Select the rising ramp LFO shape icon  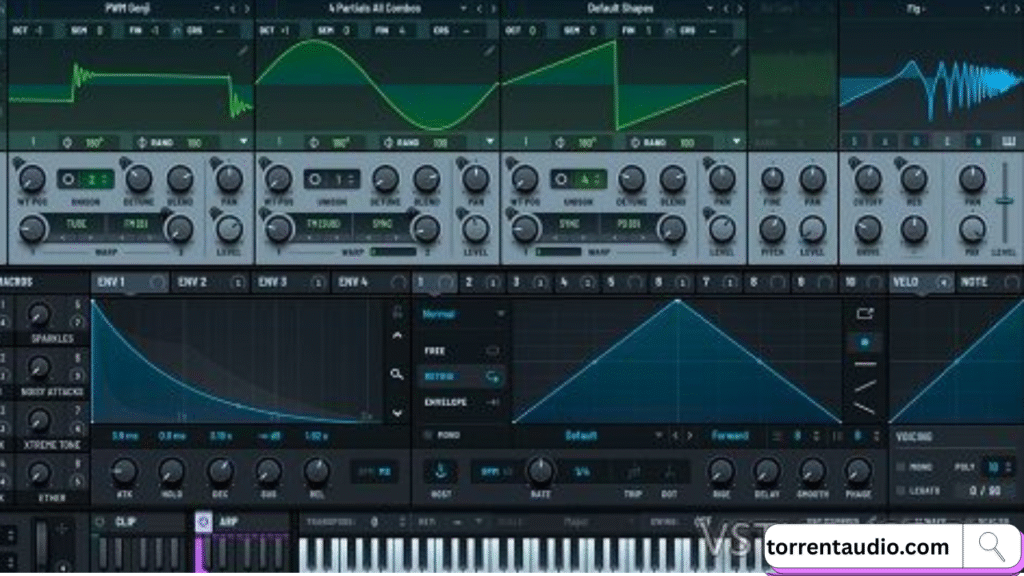click(x=865, y=386)
